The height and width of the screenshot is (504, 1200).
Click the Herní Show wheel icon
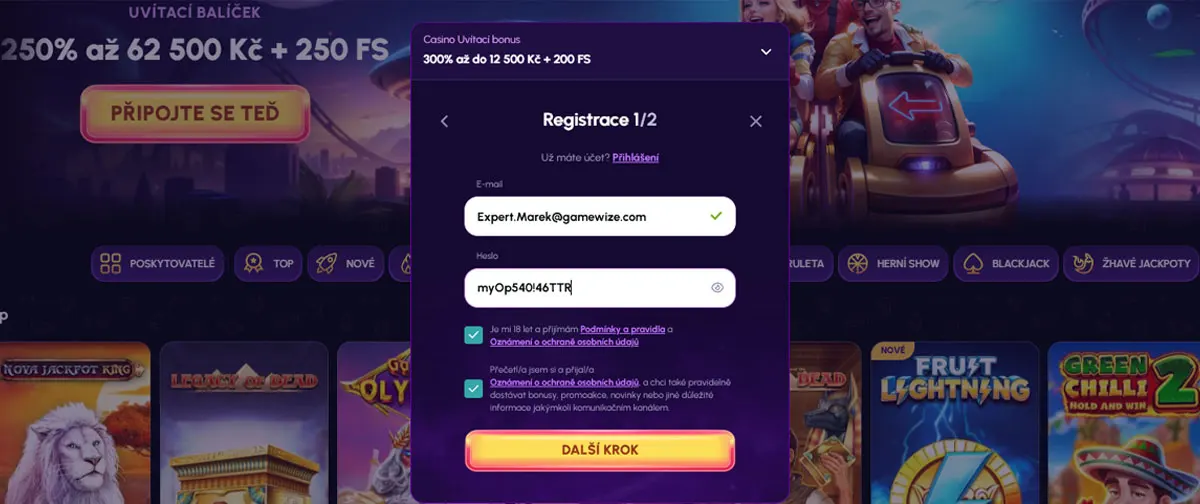(x=856, y=263)
